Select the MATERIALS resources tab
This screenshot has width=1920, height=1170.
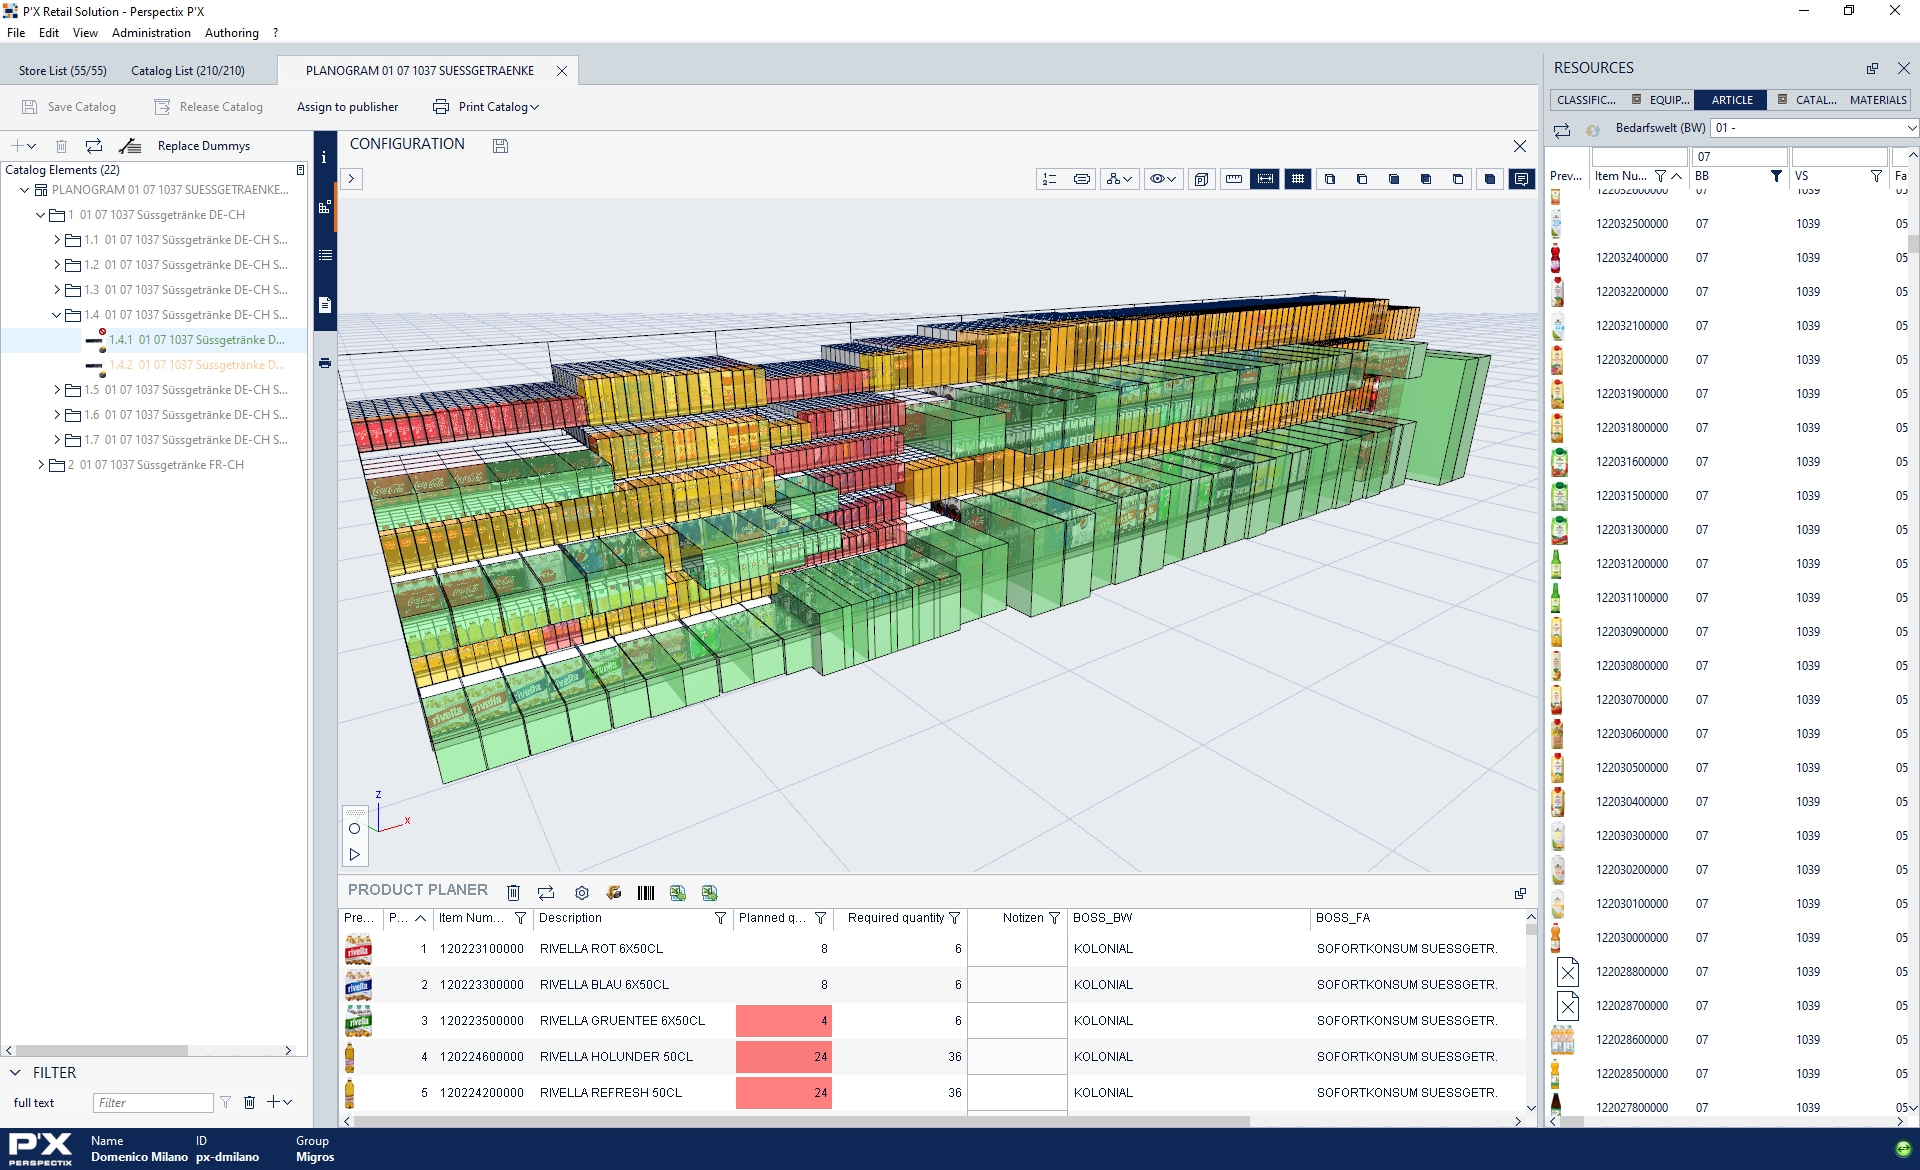pyautogui.click(x=1878, y=100)
